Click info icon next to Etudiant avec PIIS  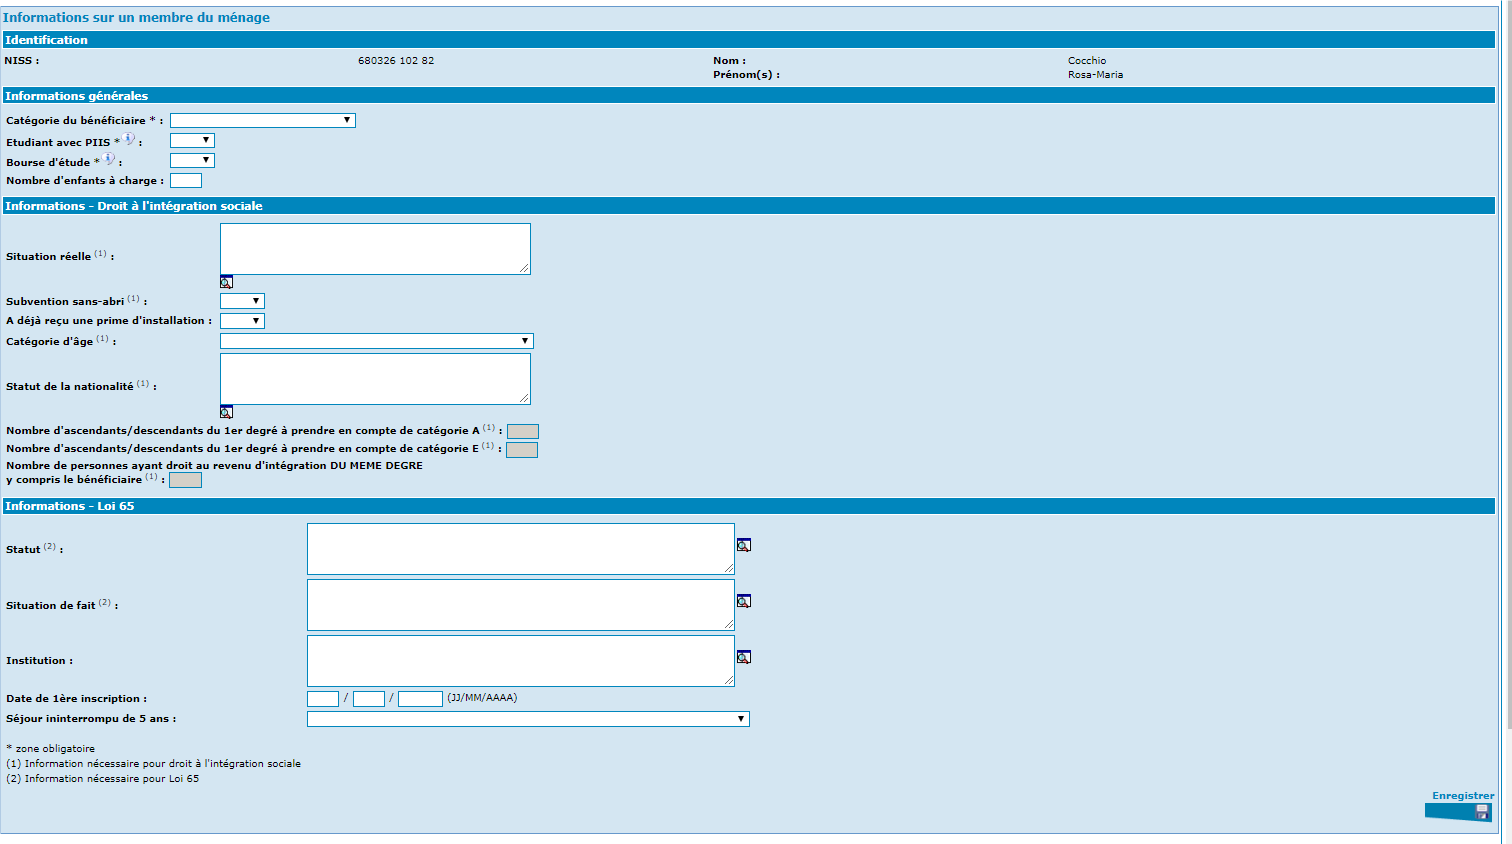click(x=128, y=139)
